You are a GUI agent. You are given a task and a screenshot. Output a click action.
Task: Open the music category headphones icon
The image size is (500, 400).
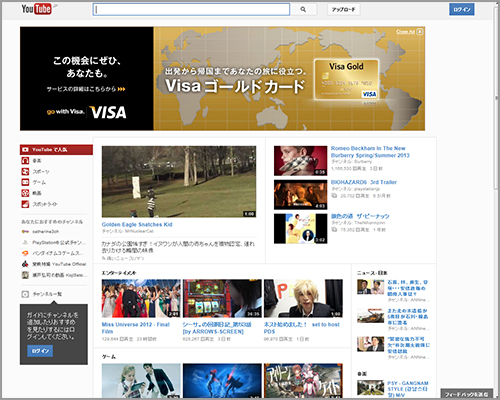[25, 161]
